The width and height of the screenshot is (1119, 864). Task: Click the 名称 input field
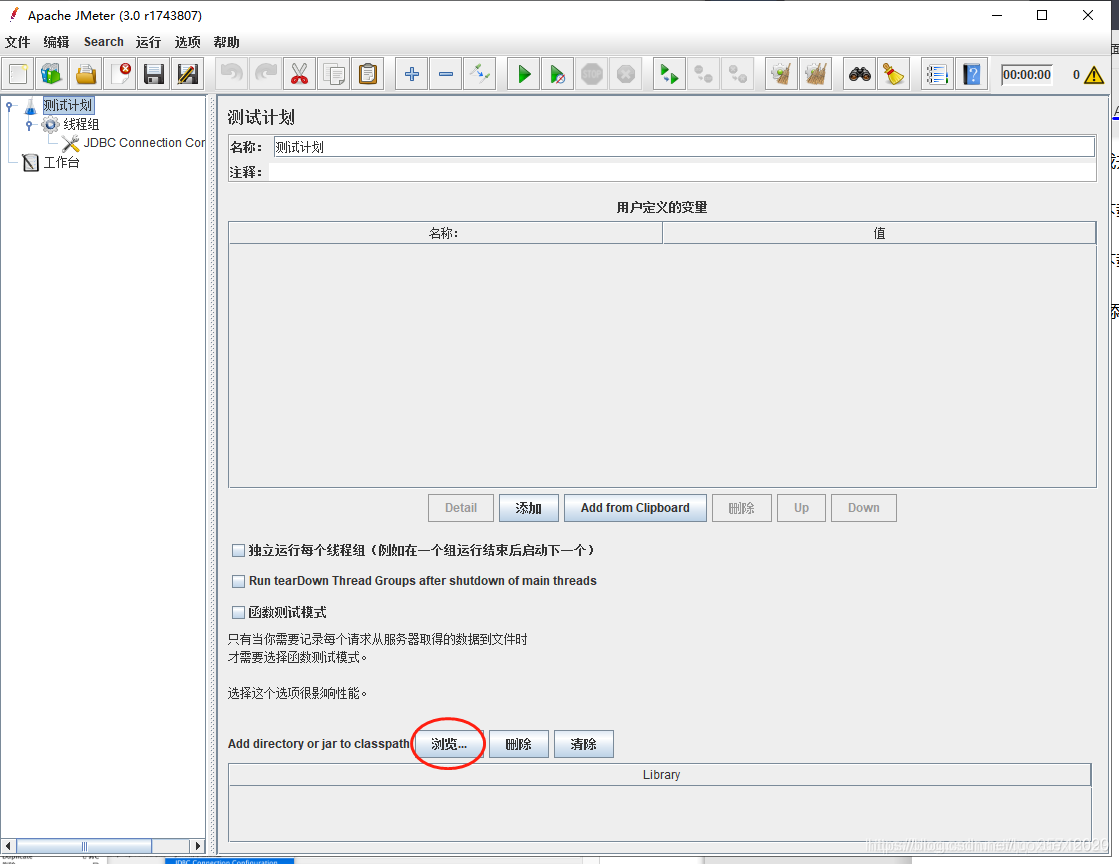(684, 147)
